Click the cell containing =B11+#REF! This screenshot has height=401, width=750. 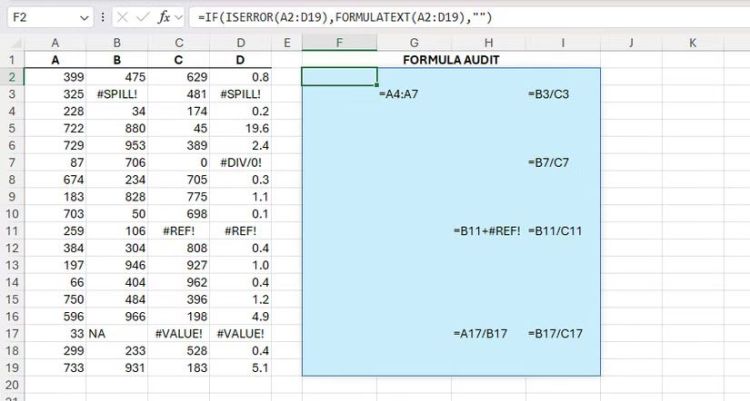click(x=487, y=231)
